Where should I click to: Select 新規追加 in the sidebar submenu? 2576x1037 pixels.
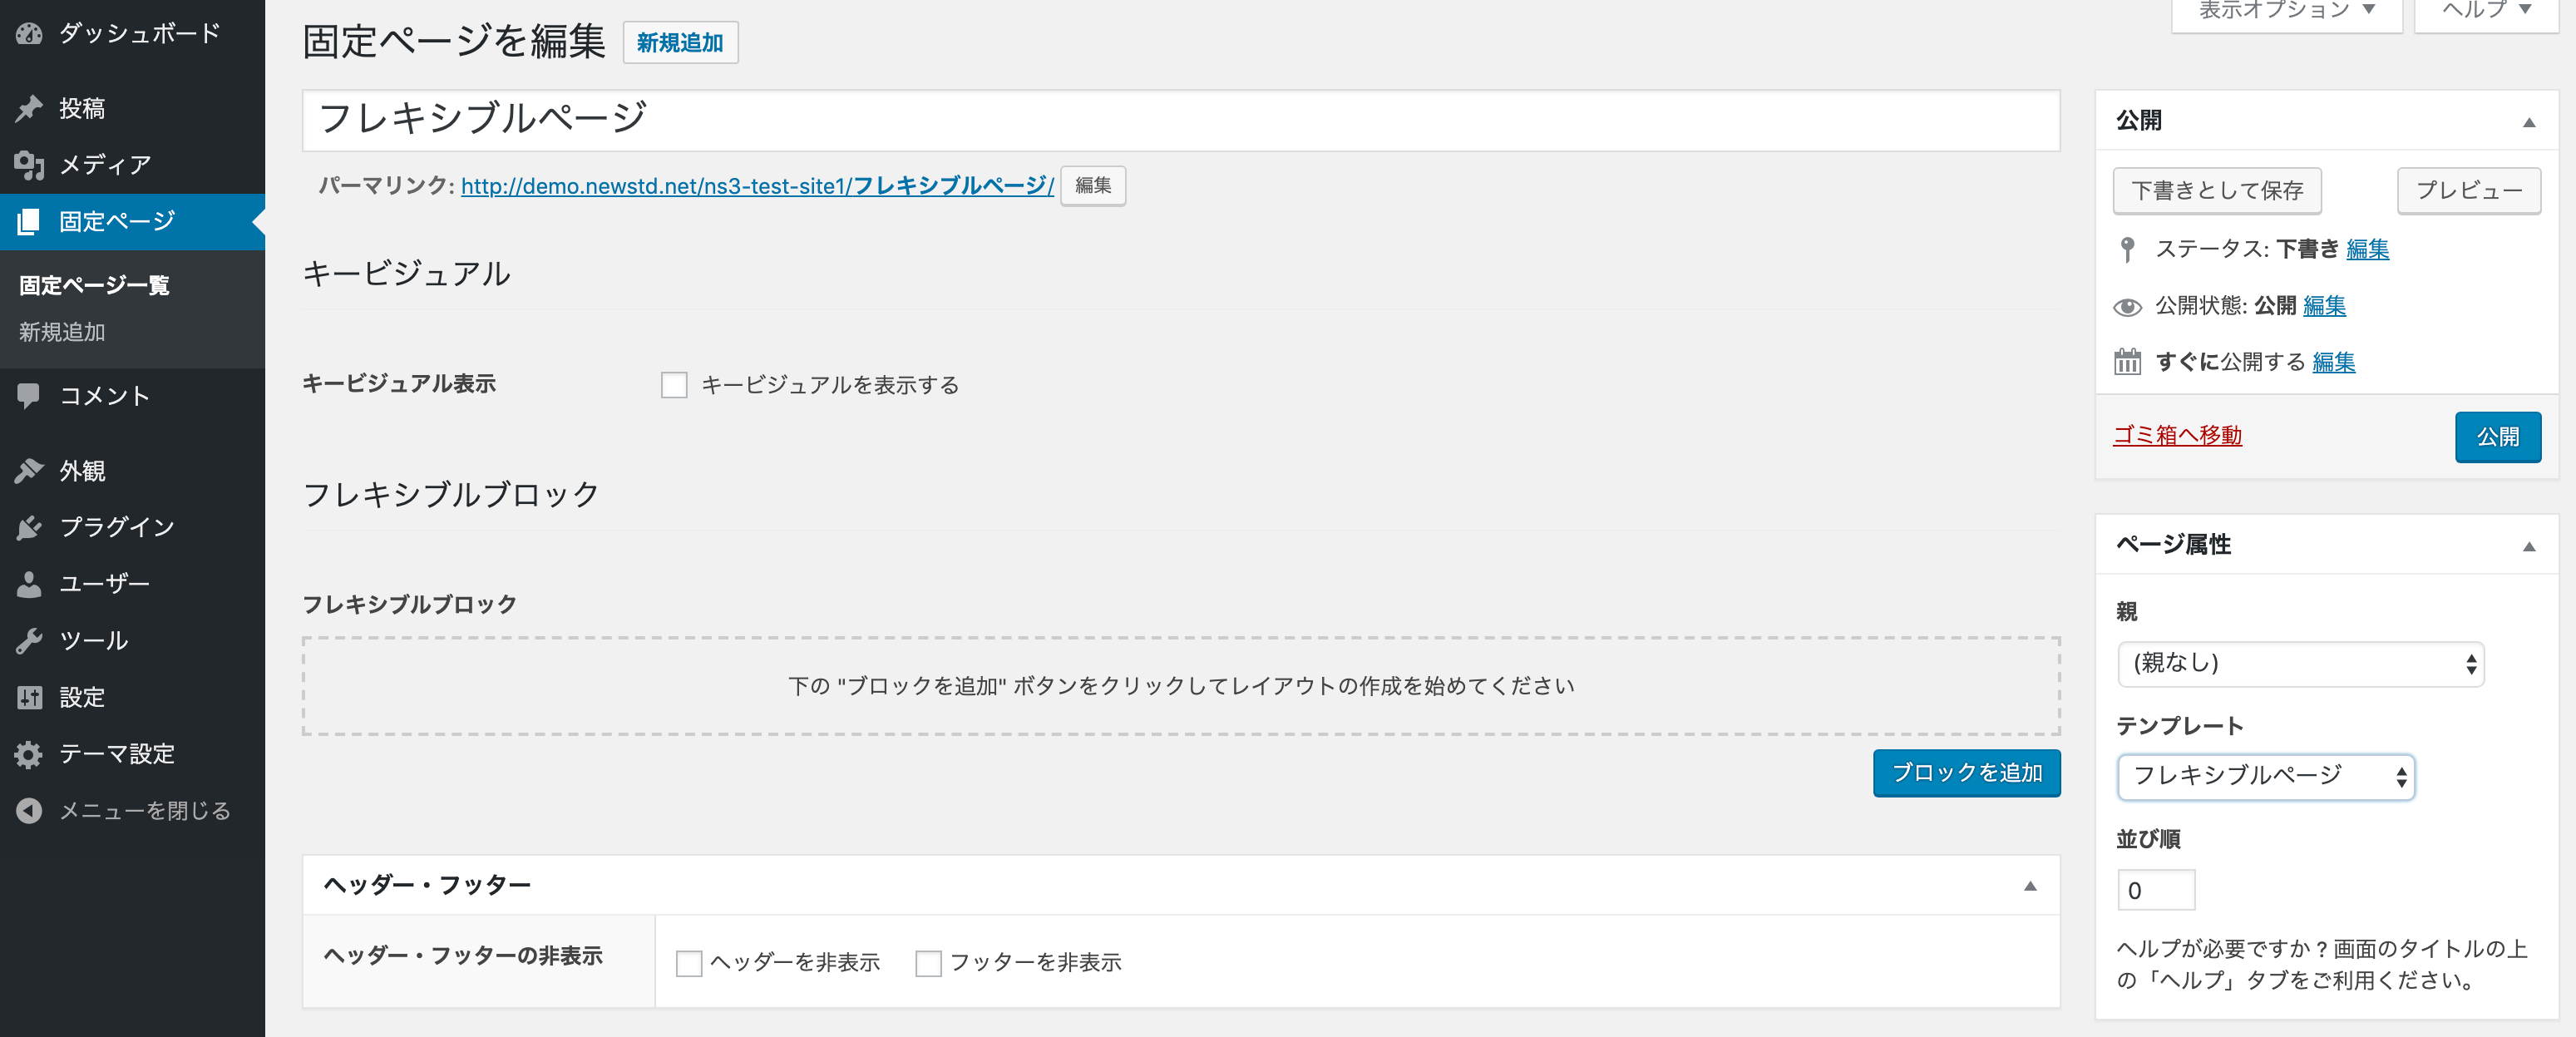[x=62, y=332]
